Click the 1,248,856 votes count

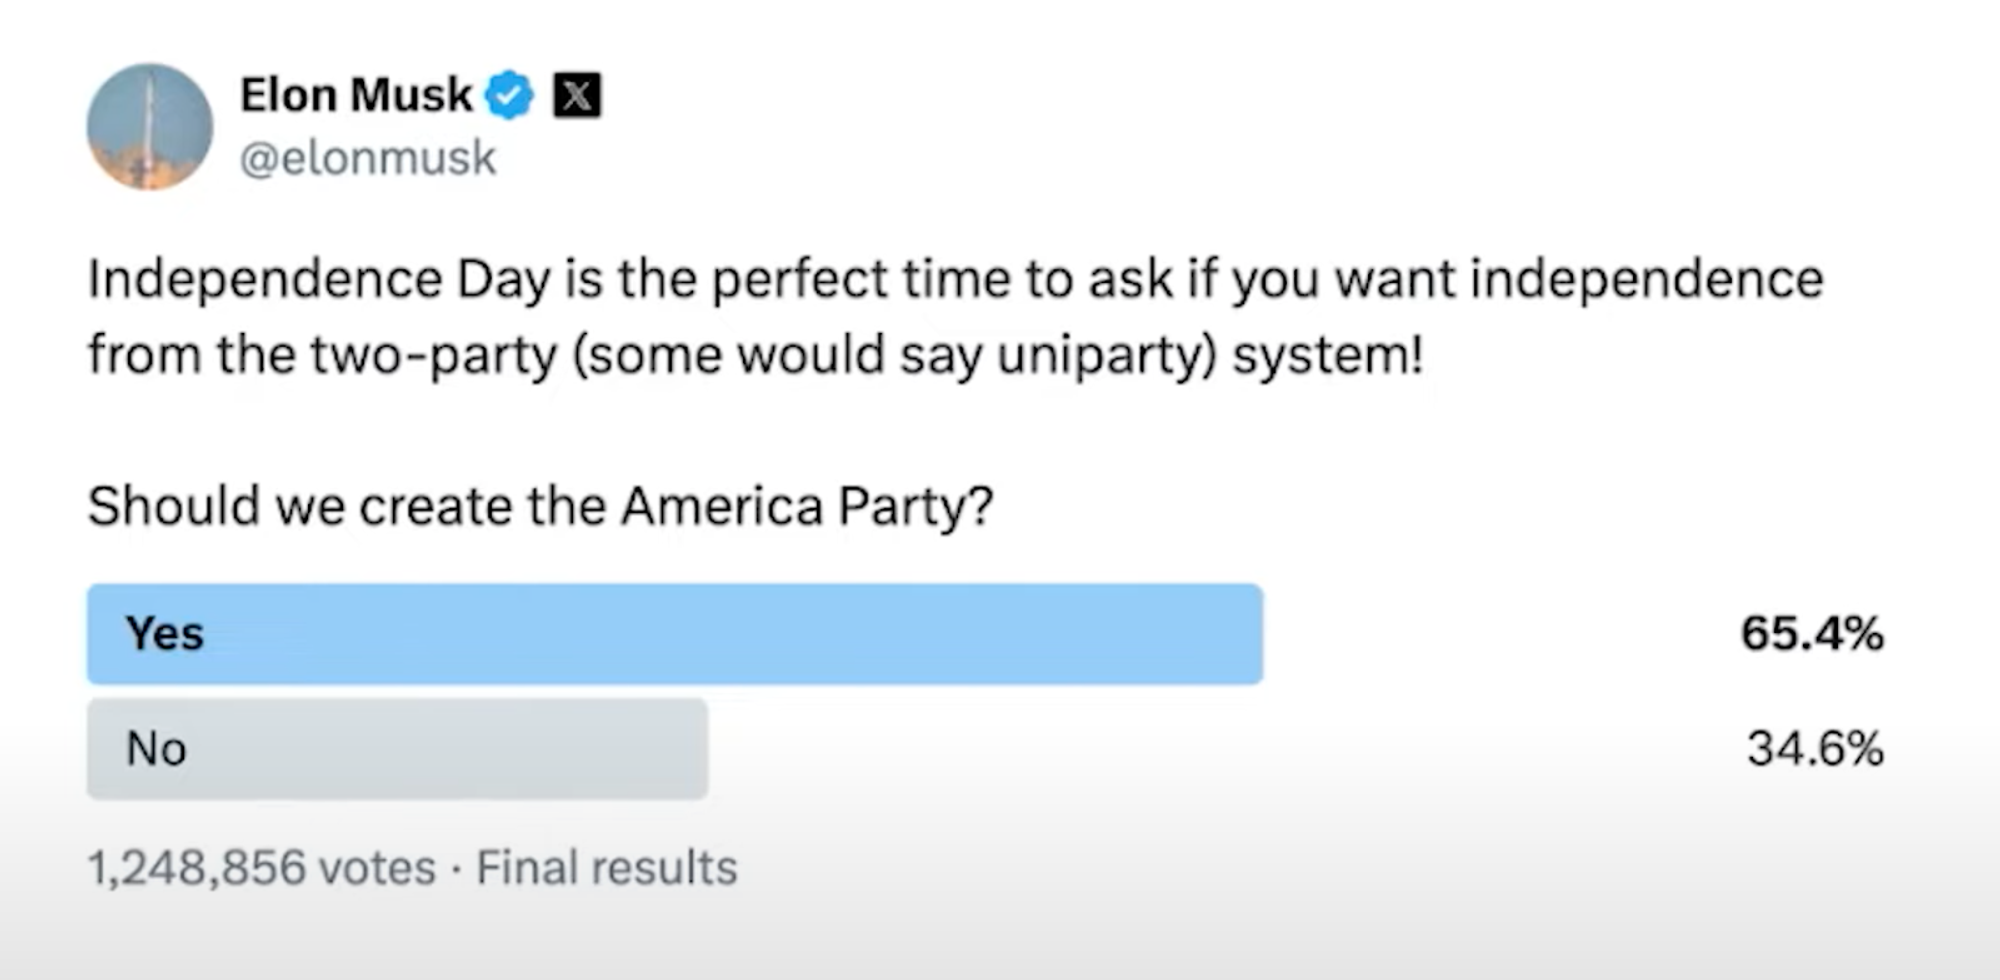[x=262, y=868]
